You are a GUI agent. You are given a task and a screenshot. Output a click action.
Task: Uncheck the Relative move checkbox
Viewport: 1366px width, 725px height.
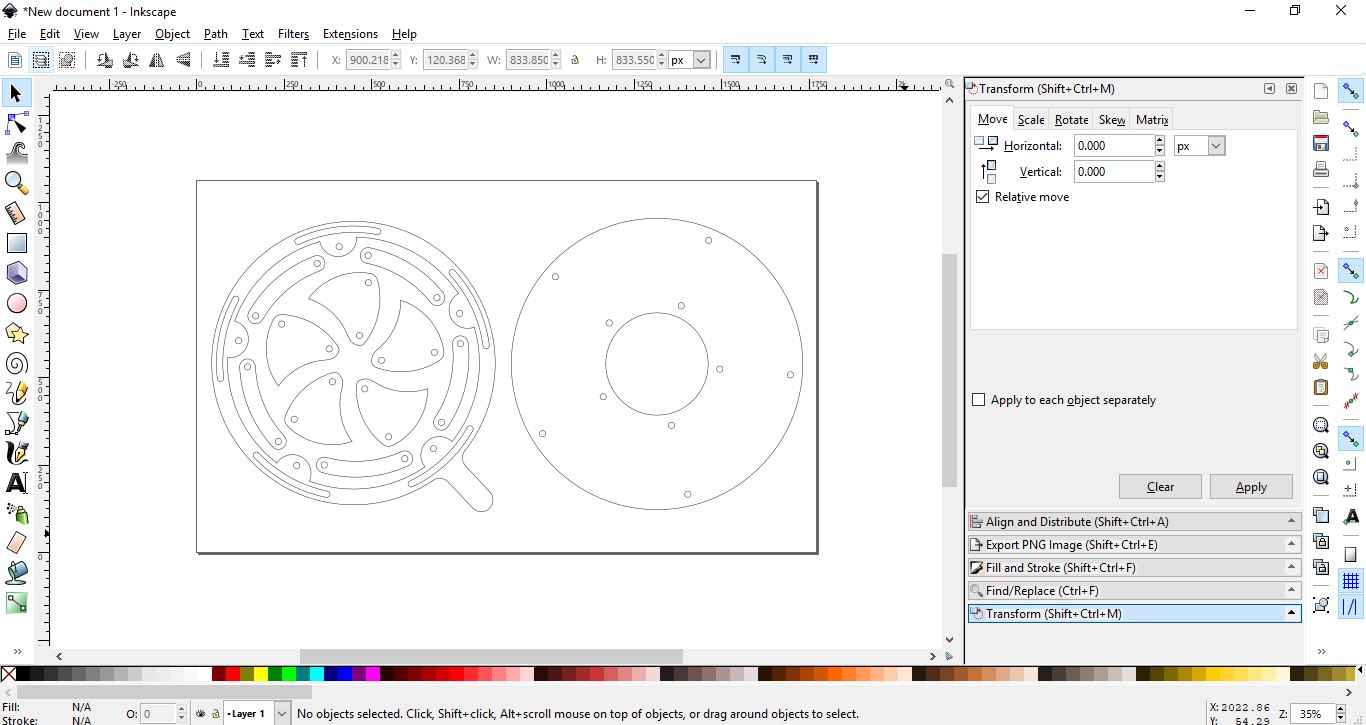(982, 197)
